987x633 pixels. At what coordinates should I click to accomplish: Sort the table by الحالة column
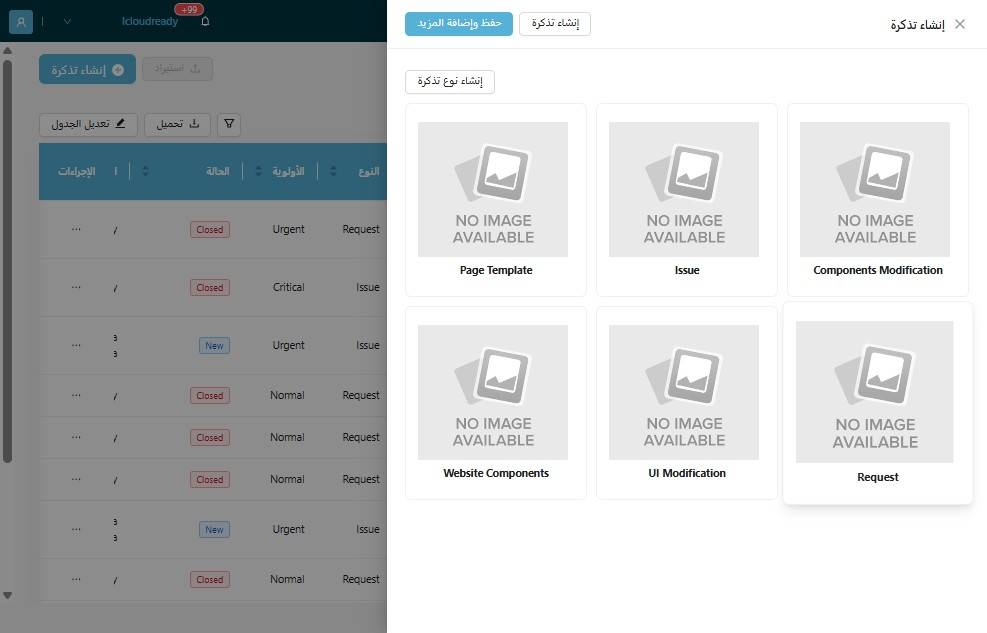[x=145, y=171]
